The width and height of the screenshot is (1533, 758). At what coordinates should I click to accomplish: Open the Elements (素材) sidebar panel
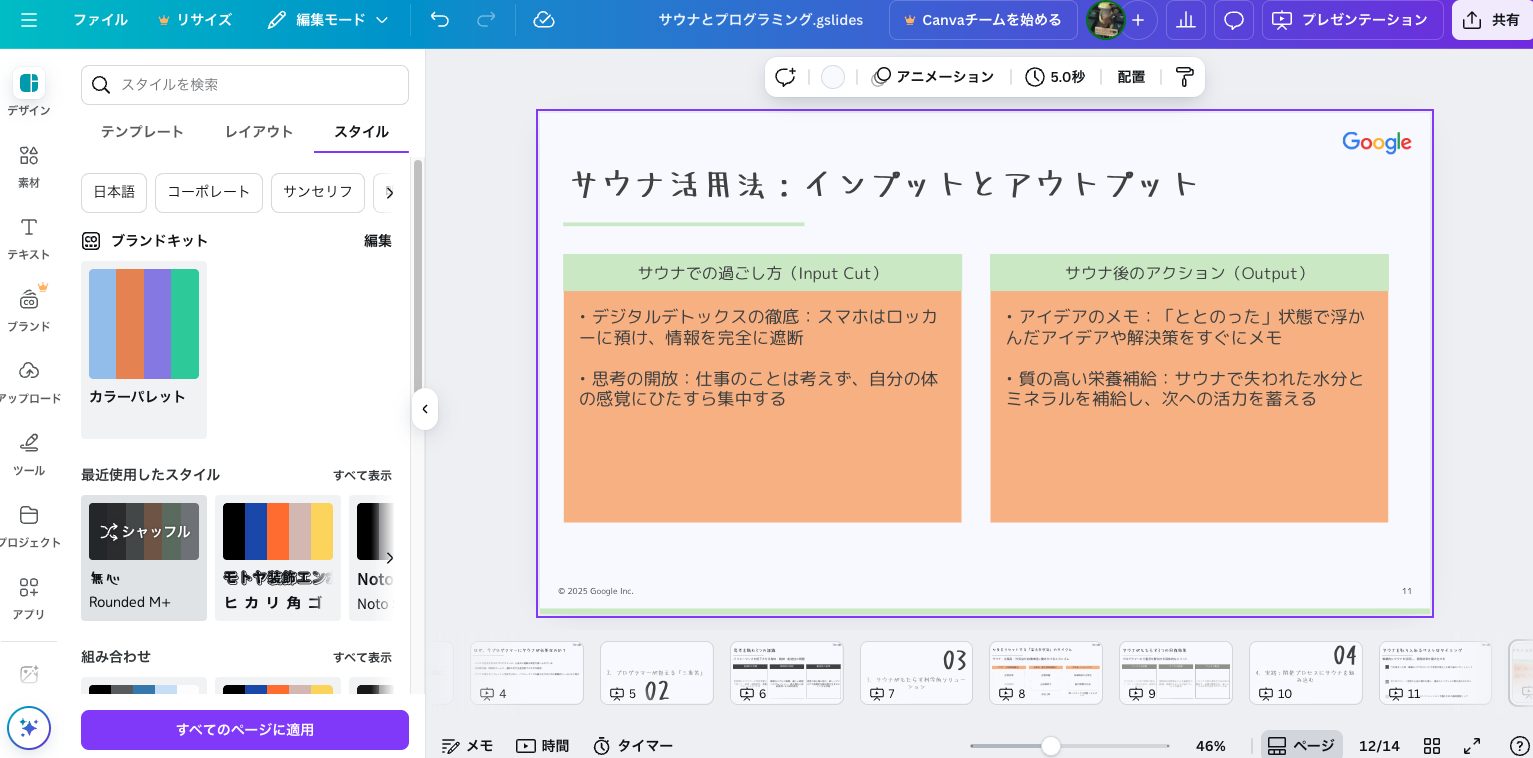(29, 165)
